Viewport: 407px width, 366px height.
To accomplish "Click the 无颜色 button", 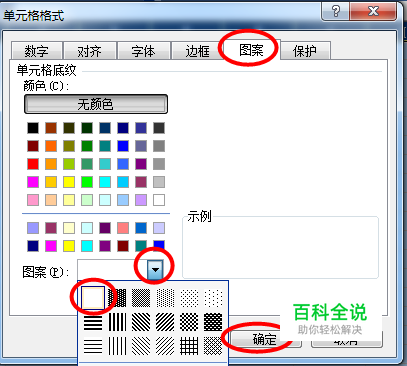I will point(96,104).
